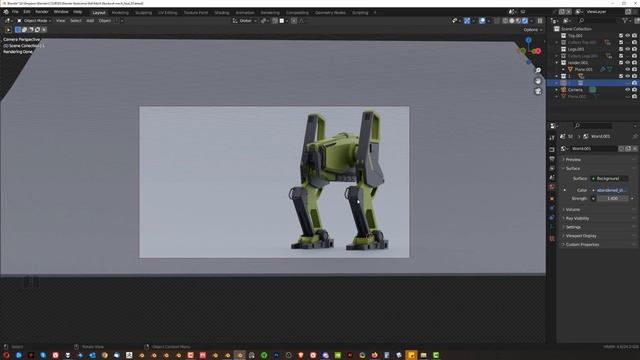Screen dimensions: 640x360
Task: Open the Surface Background shader dropdown
Action: (610, 178)
